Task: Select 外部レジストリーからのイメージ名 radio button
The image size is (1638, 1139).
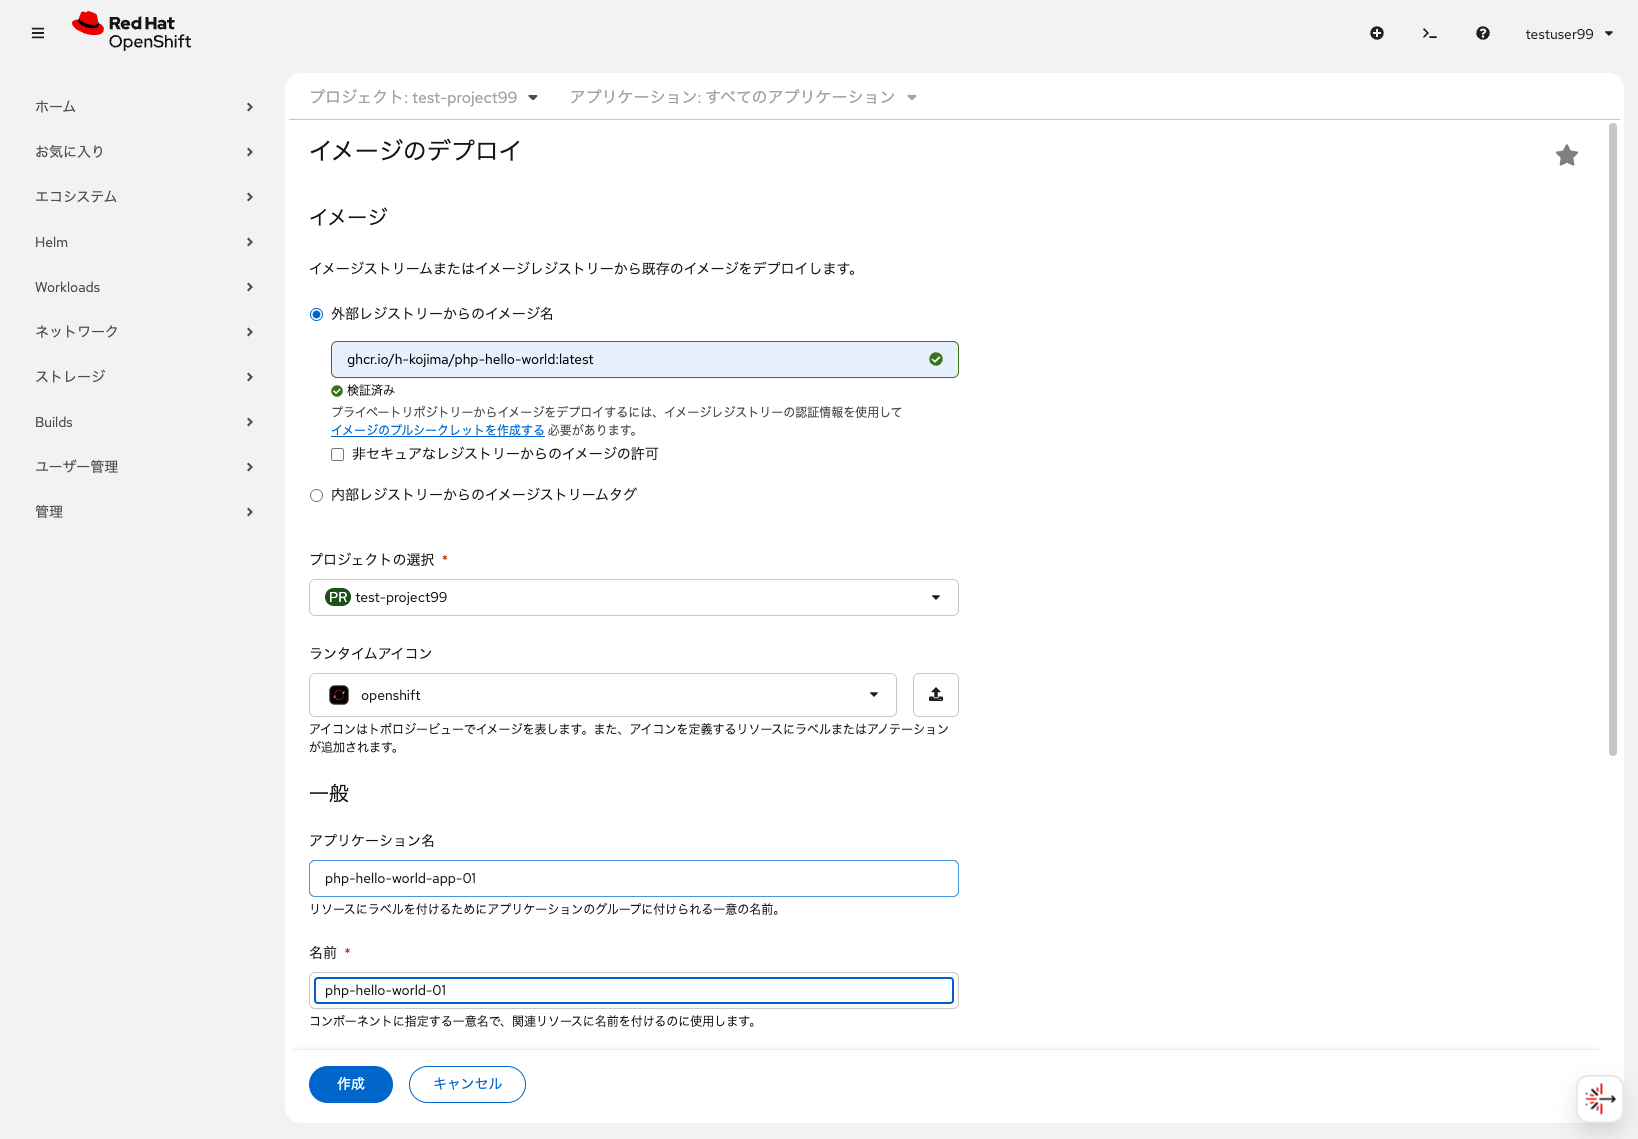Action: point(316,313)
